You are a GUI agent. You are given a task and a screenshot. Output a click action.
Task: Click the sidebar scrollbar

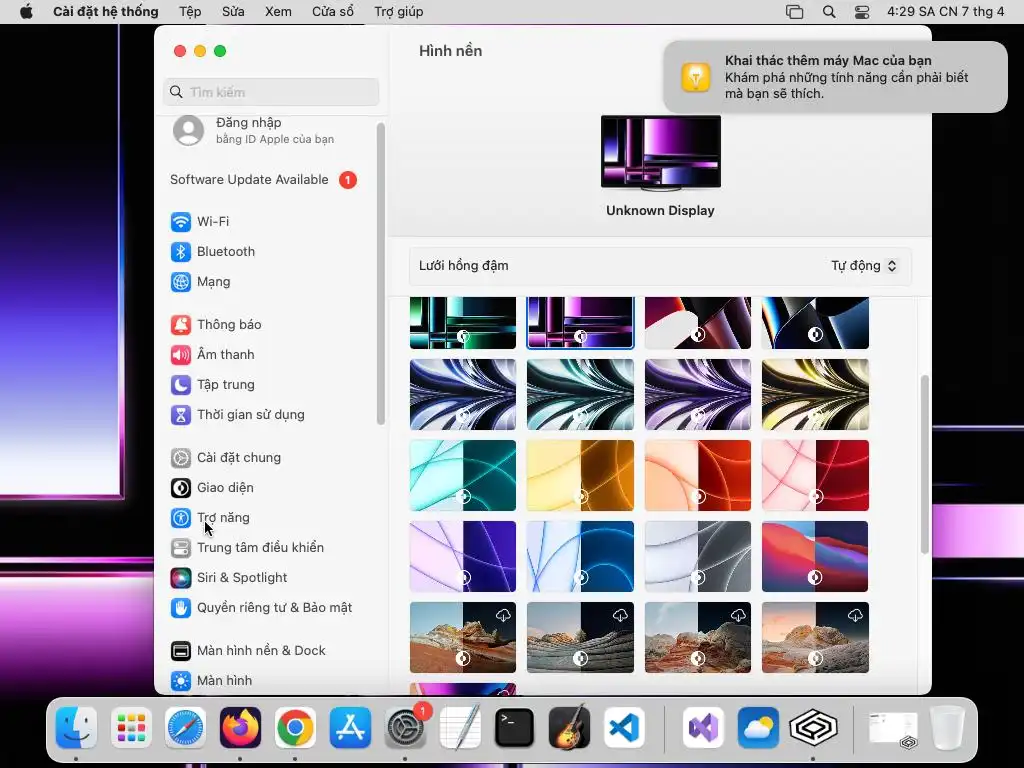click(381, 274)
